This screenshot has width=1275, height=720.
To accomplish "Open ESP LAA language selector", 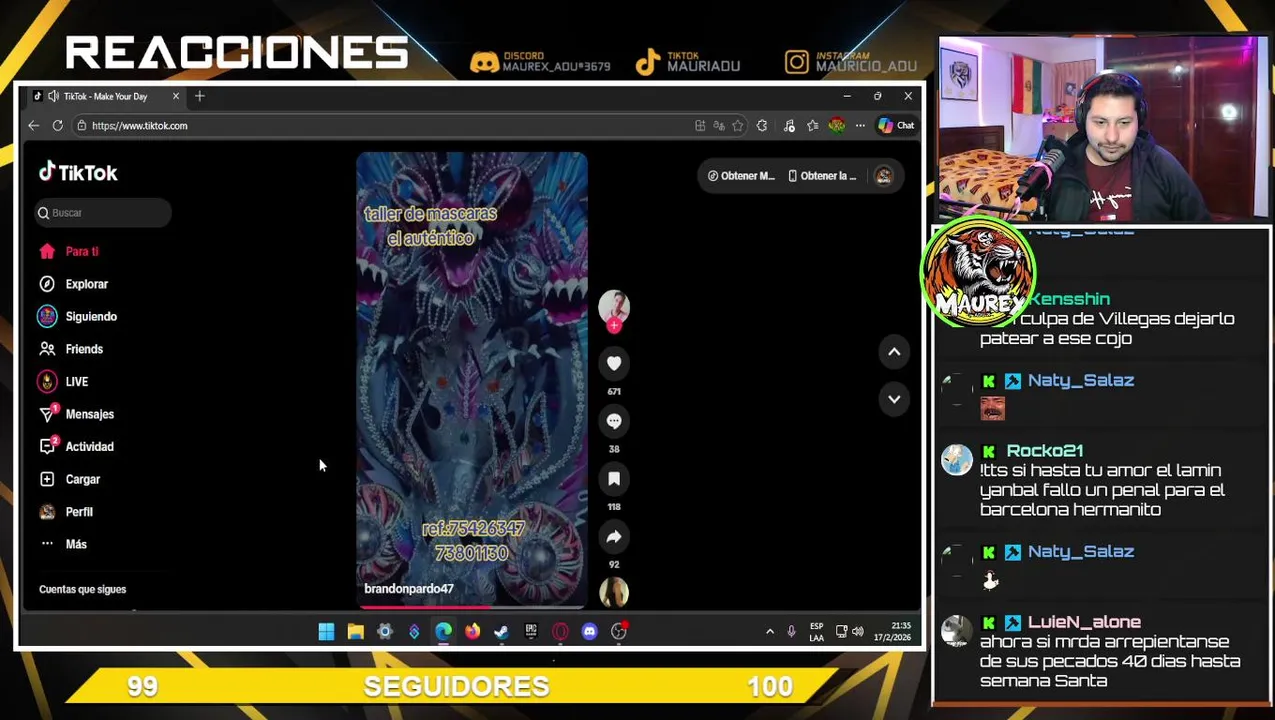I will tap(817, 632).
